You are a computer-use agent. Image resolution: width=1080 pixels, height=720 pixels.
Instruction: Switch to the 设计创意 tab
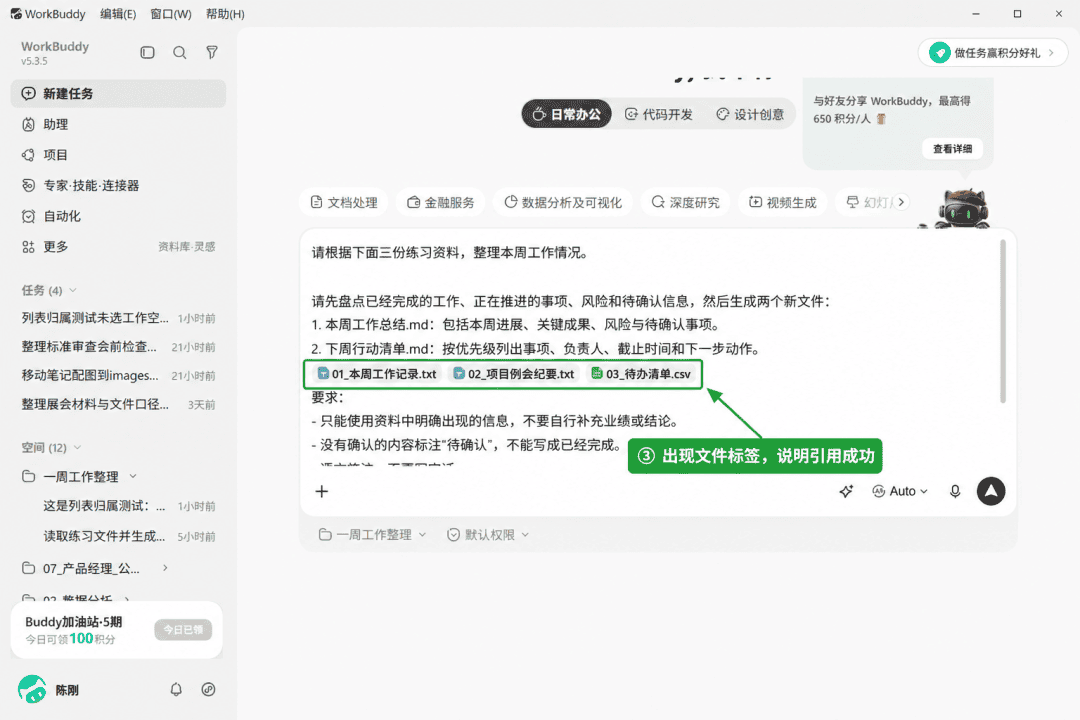(750, 114)
